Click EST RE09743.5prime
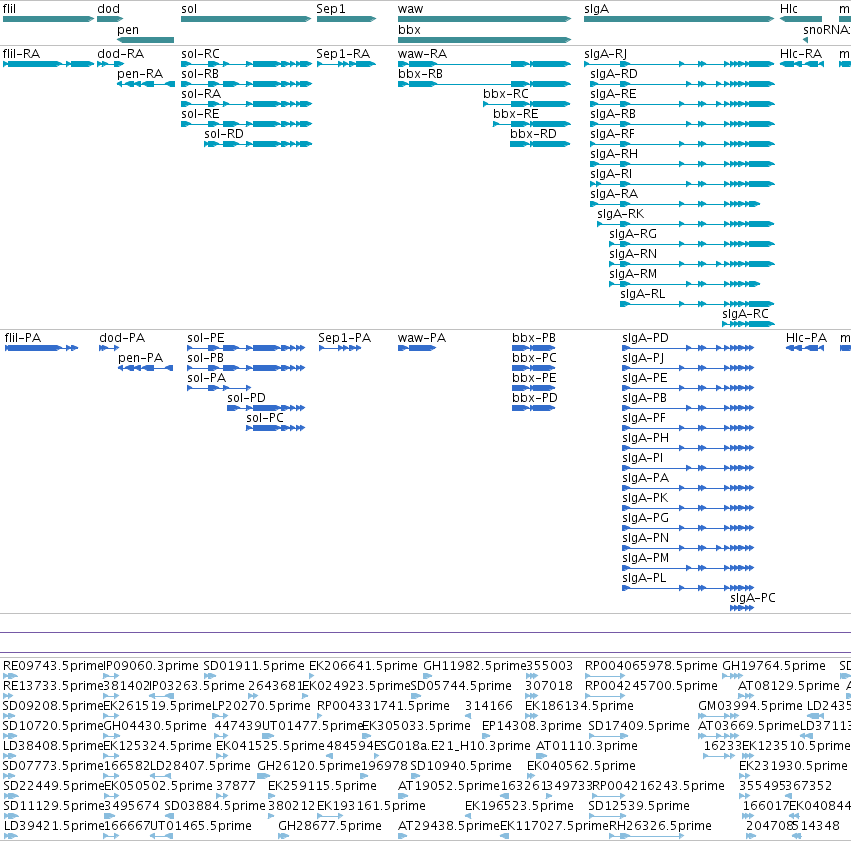The image size is (851, 841). tap(53, 666)
